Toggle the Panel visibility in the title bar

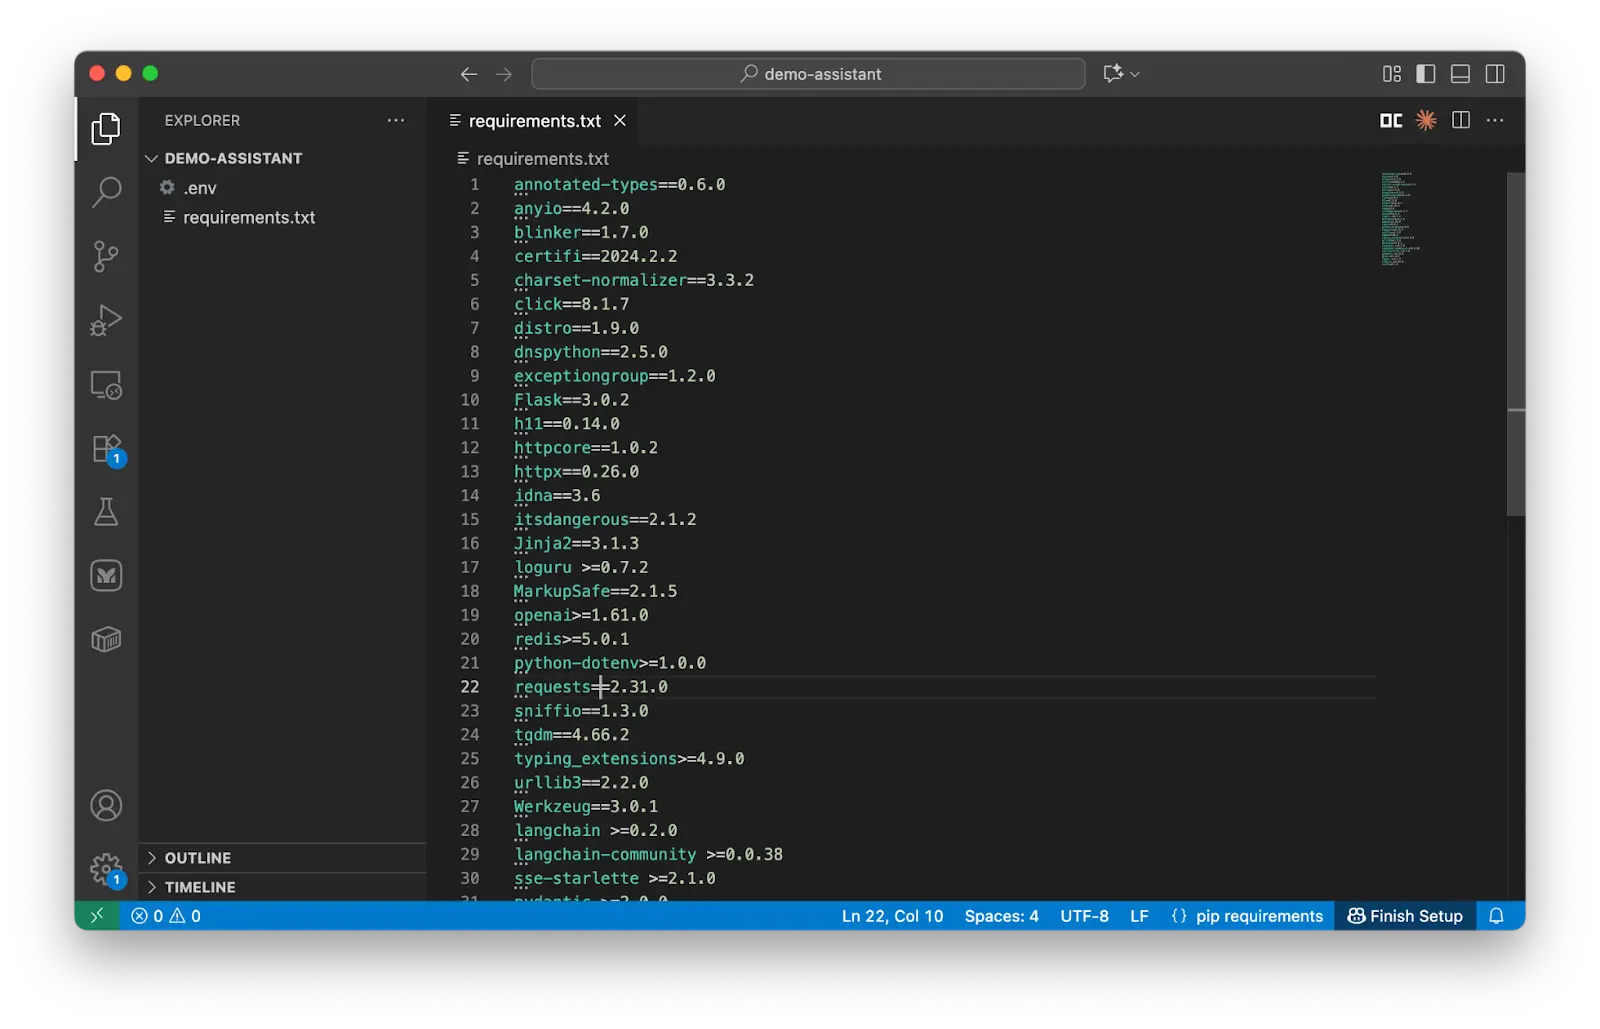pos(1460,73)
